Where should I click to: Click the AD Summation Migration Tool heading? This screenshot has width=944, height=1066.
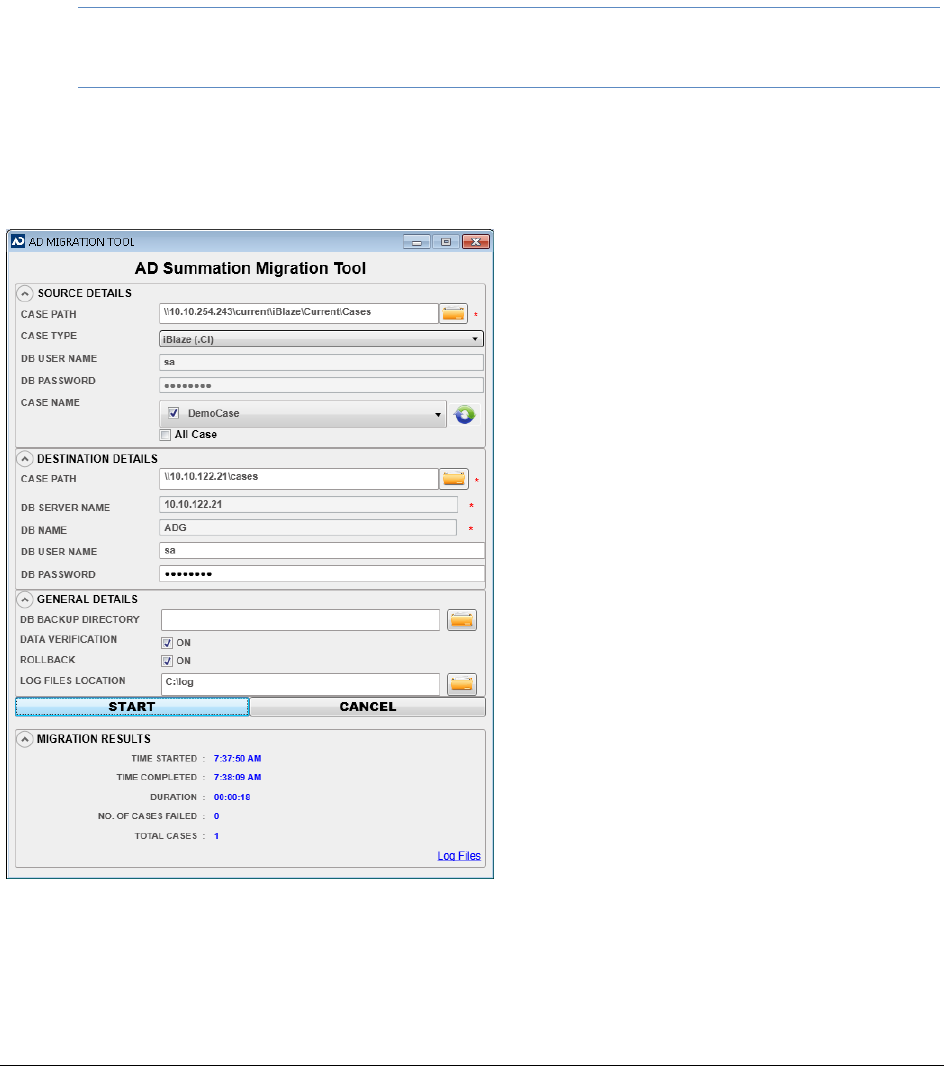(250, 269)
